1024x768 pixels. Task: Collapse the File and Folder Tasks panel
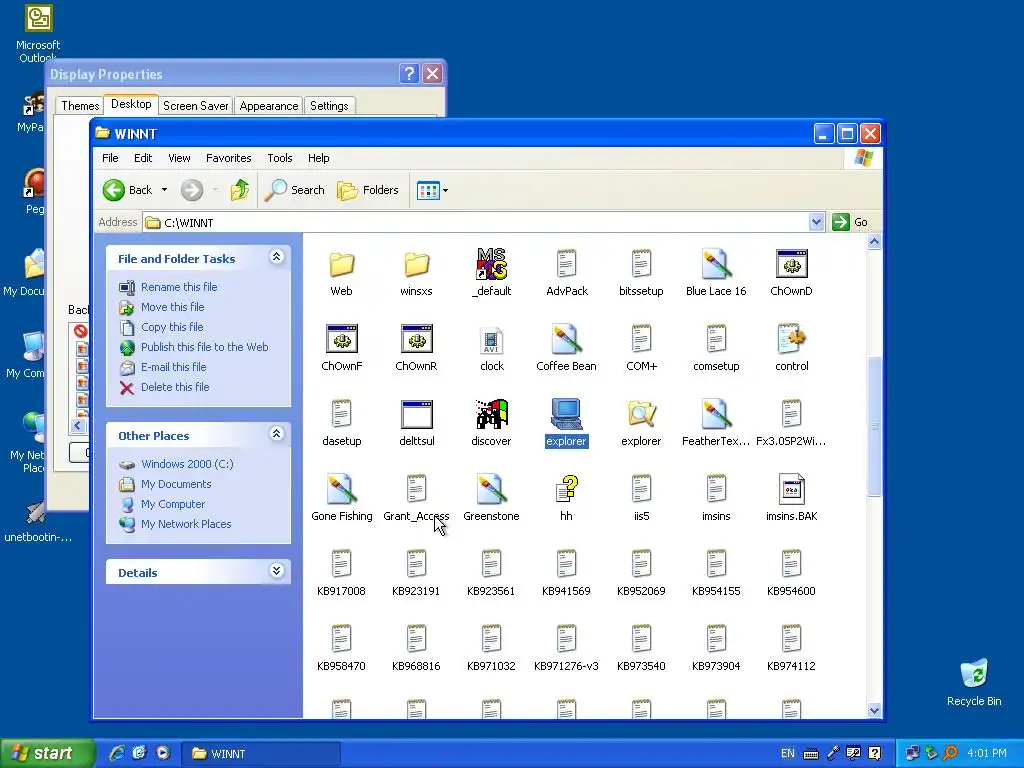tap(276, 257)
